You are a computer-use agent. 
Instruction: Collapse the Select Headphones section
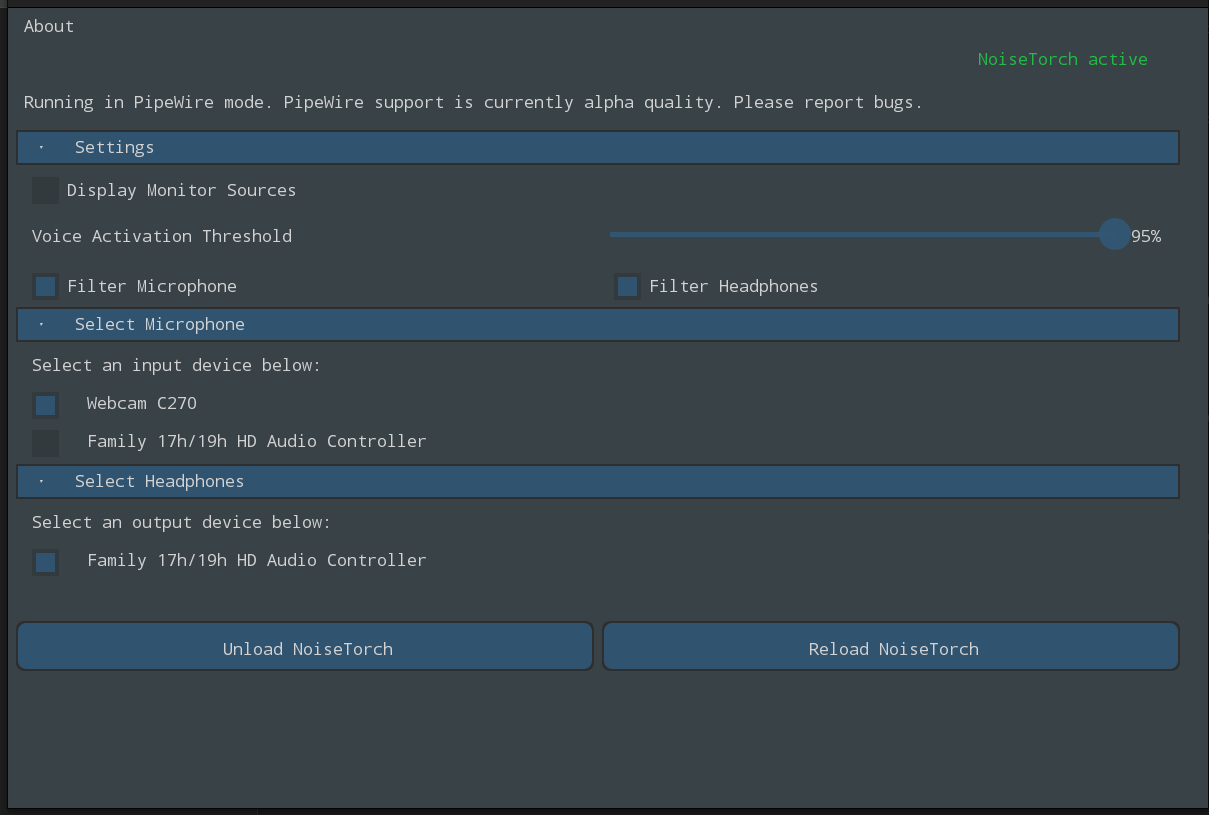[598, 482]
